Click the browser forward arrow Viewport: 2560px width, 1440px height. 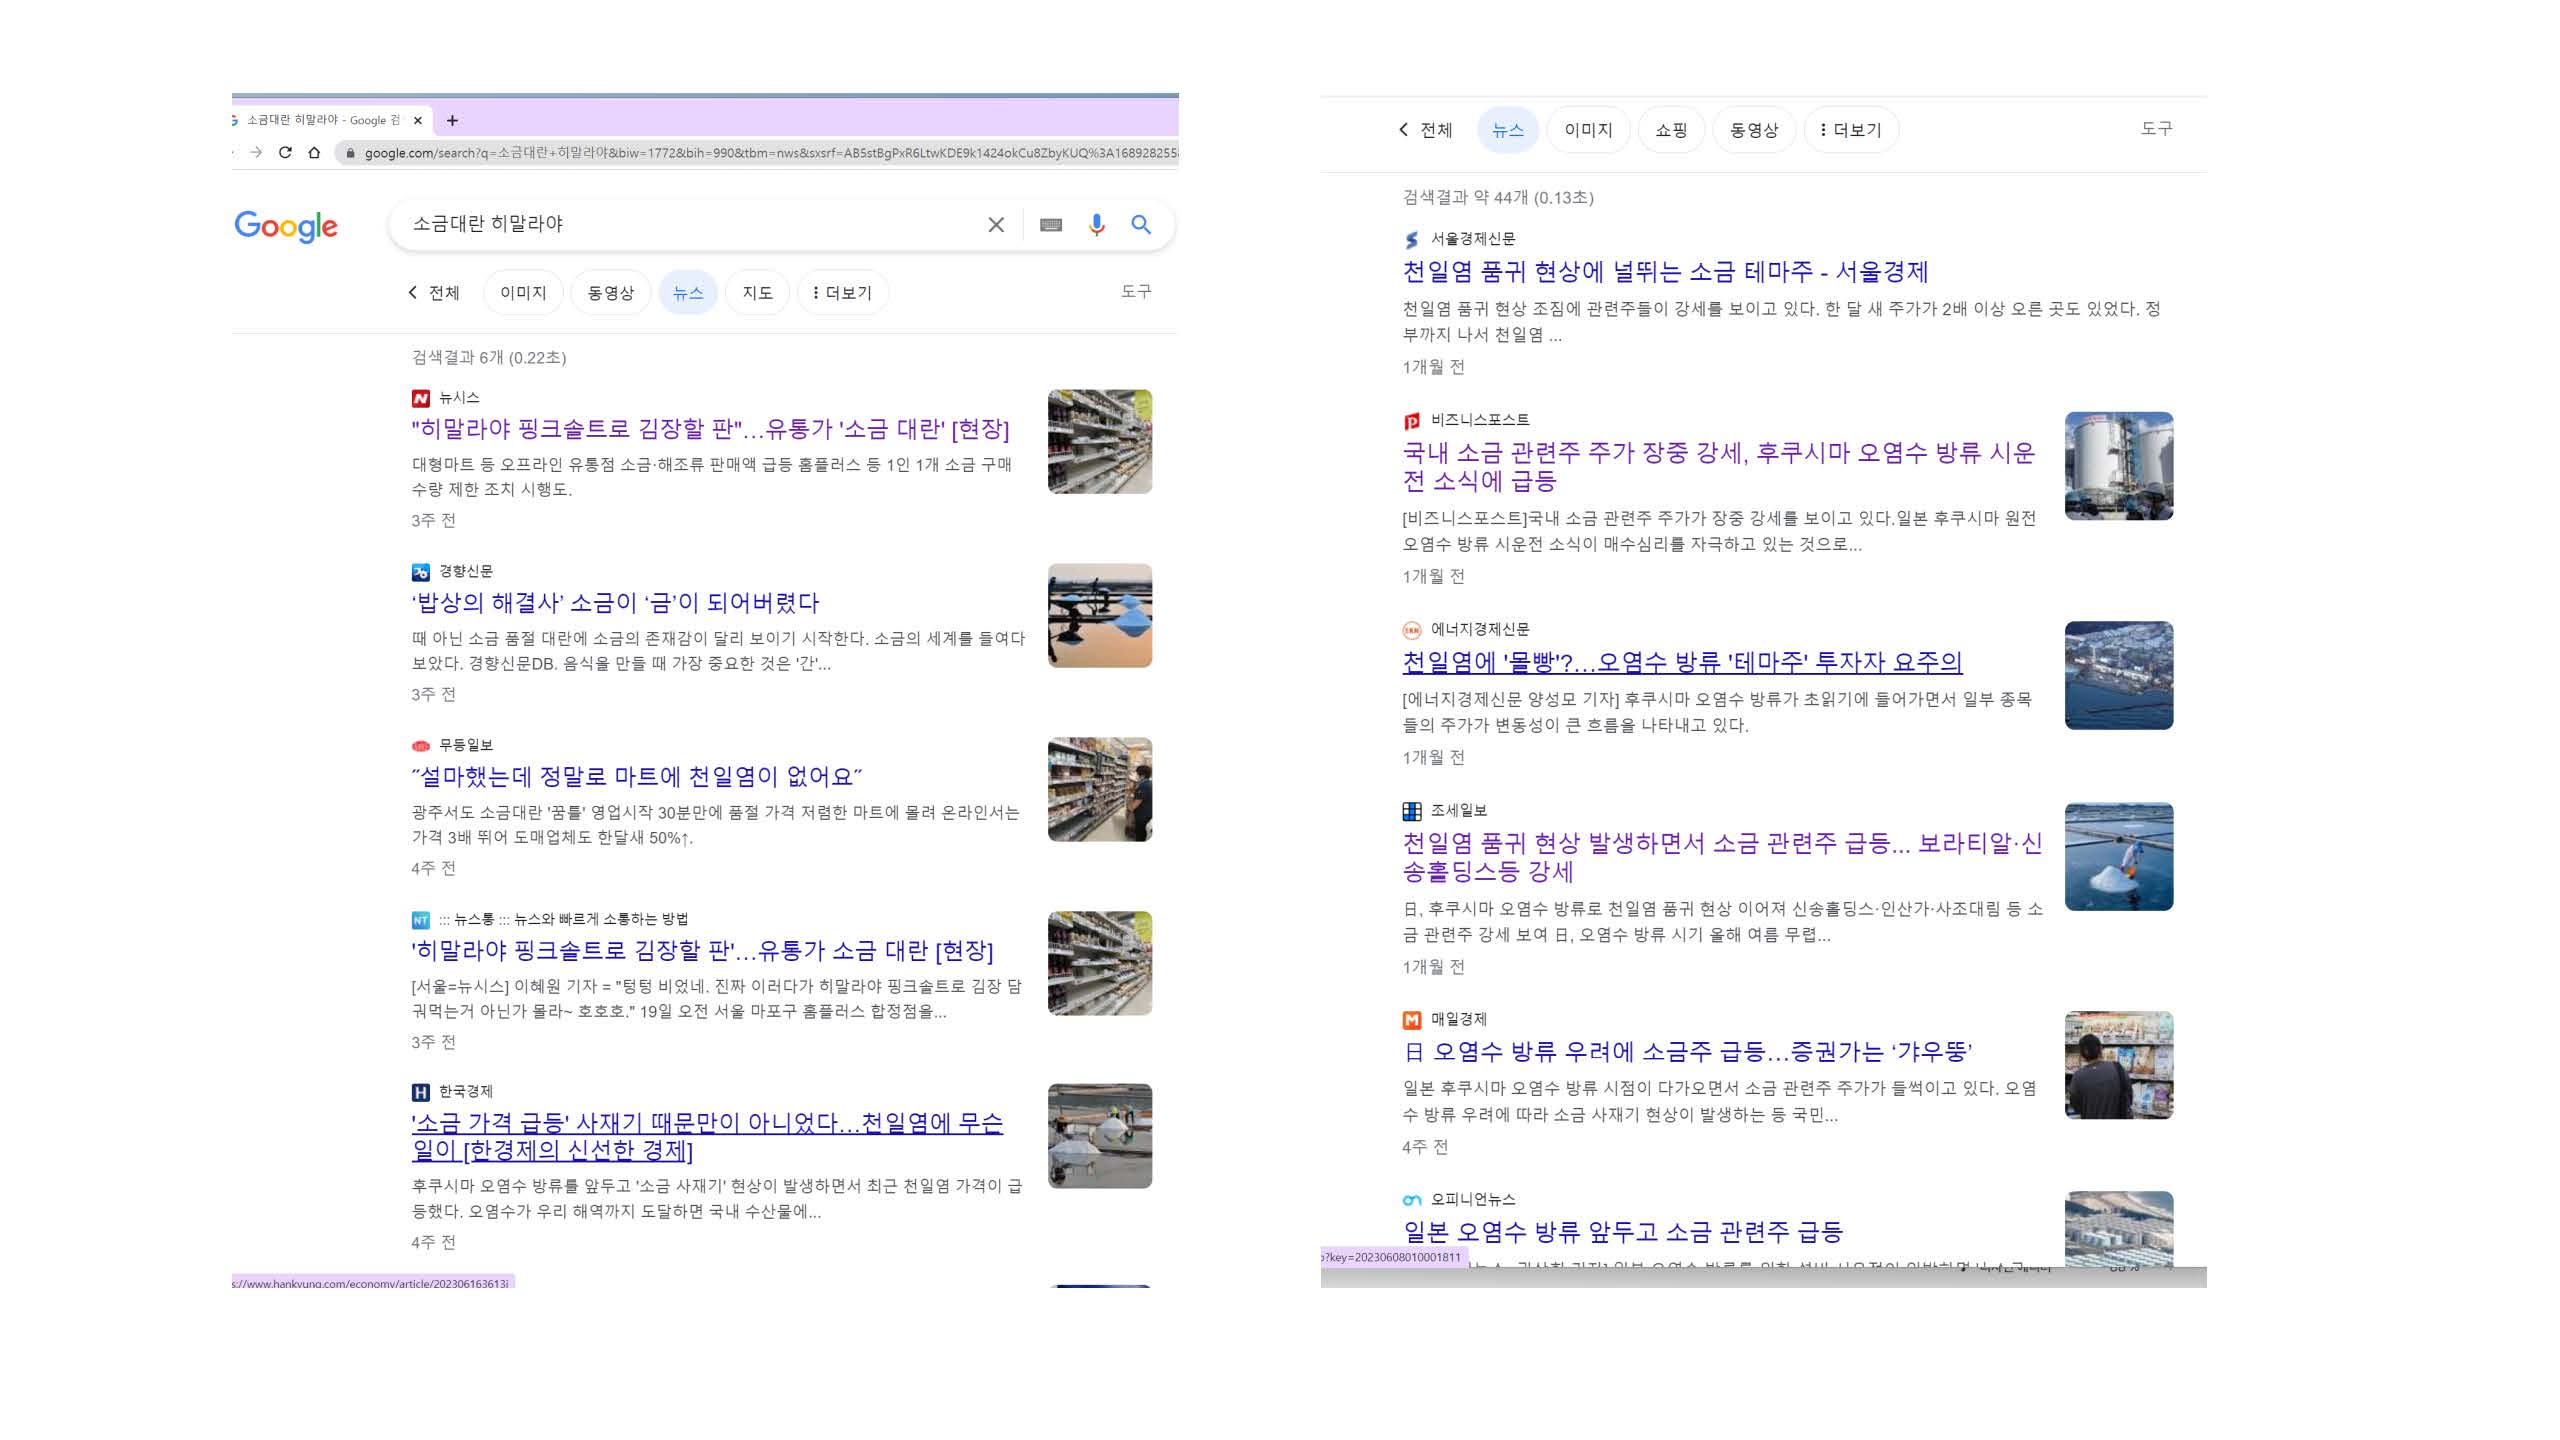pyautogui.click(x=256, y=152)
